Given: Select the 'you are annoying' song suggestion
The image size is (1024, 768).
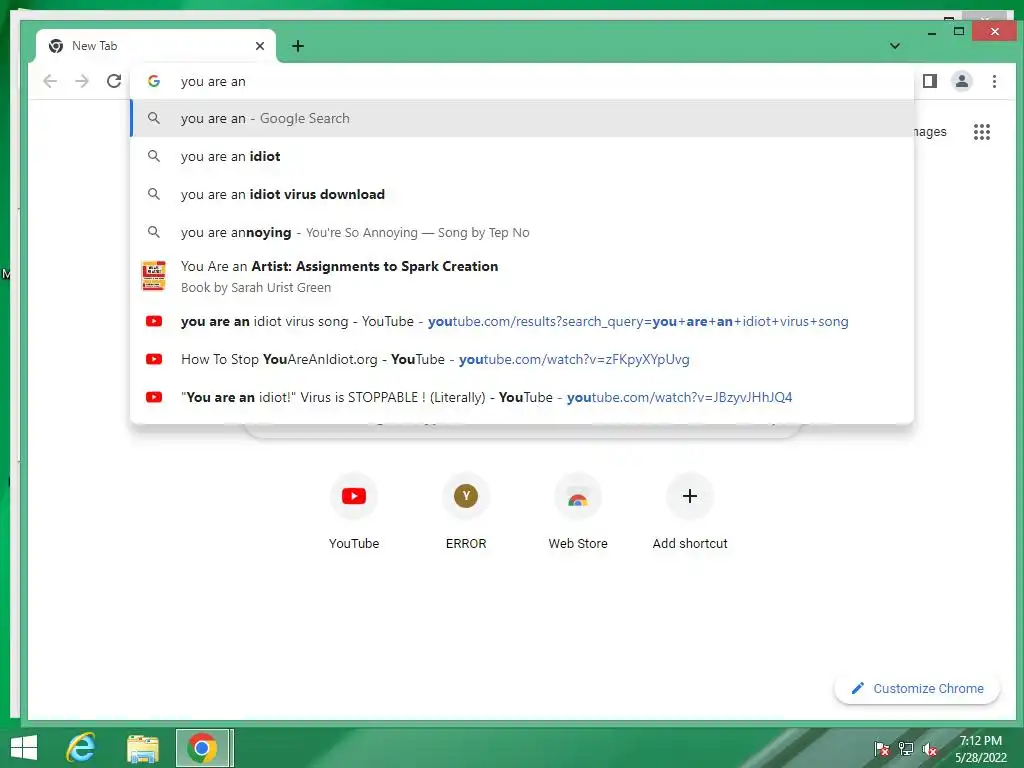Looking at the screenshot, I should point(522,232).
